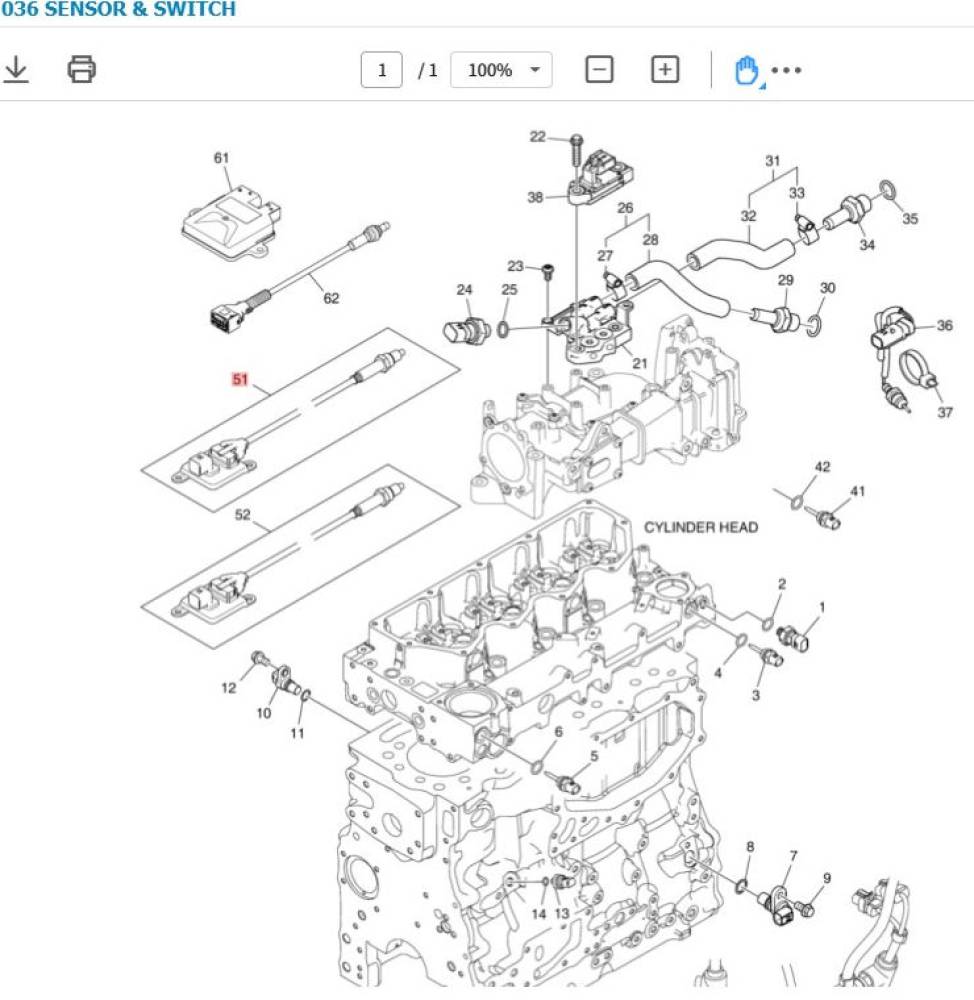Zoom out with the minus button
Viewport: 974px width, 1000px height.
point(599,70)
